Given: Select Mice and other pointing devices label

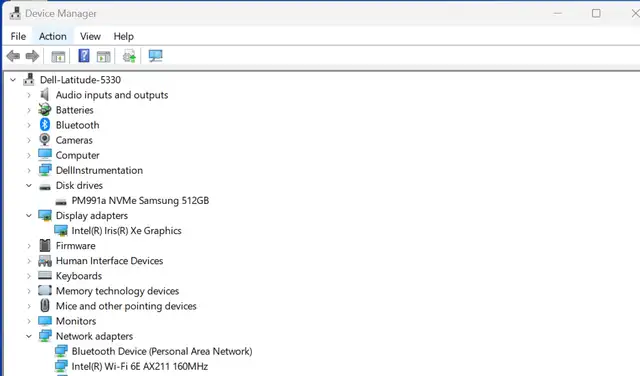Looking at the screenshot, I should 126,306.
